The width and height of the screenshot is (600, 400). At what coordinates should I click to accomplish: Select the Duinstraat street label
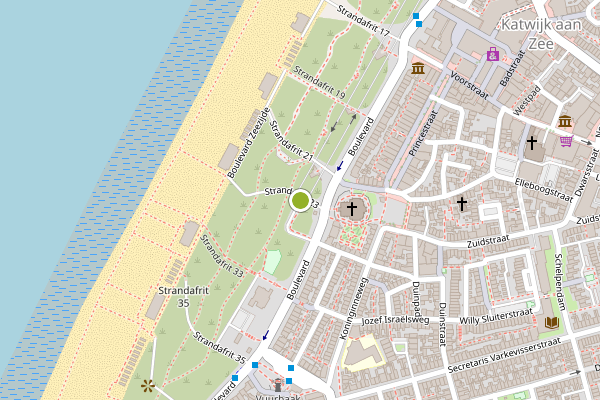(x=442, y=325)
